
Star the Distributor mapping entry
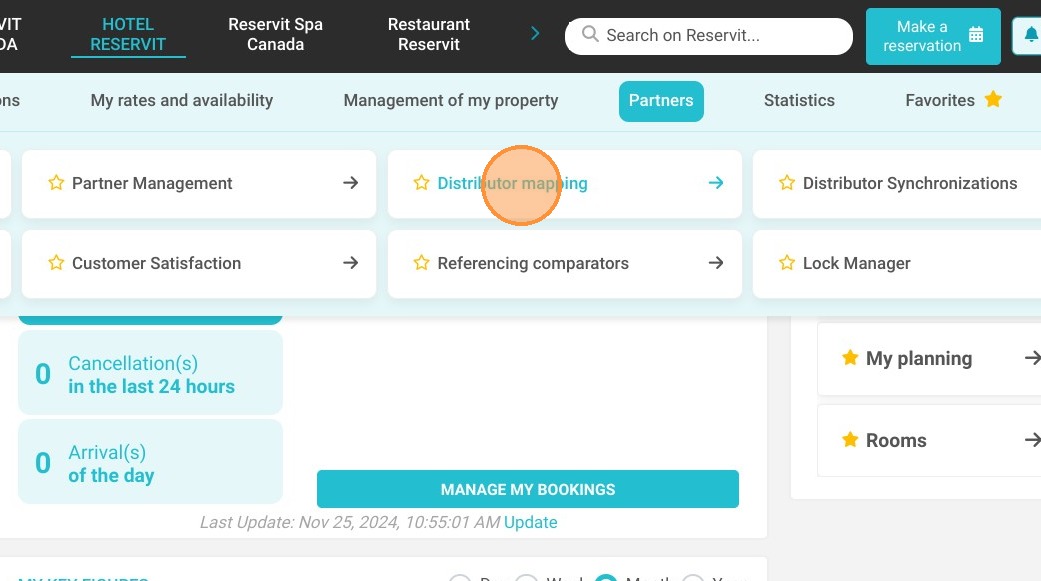click(421, 183)
